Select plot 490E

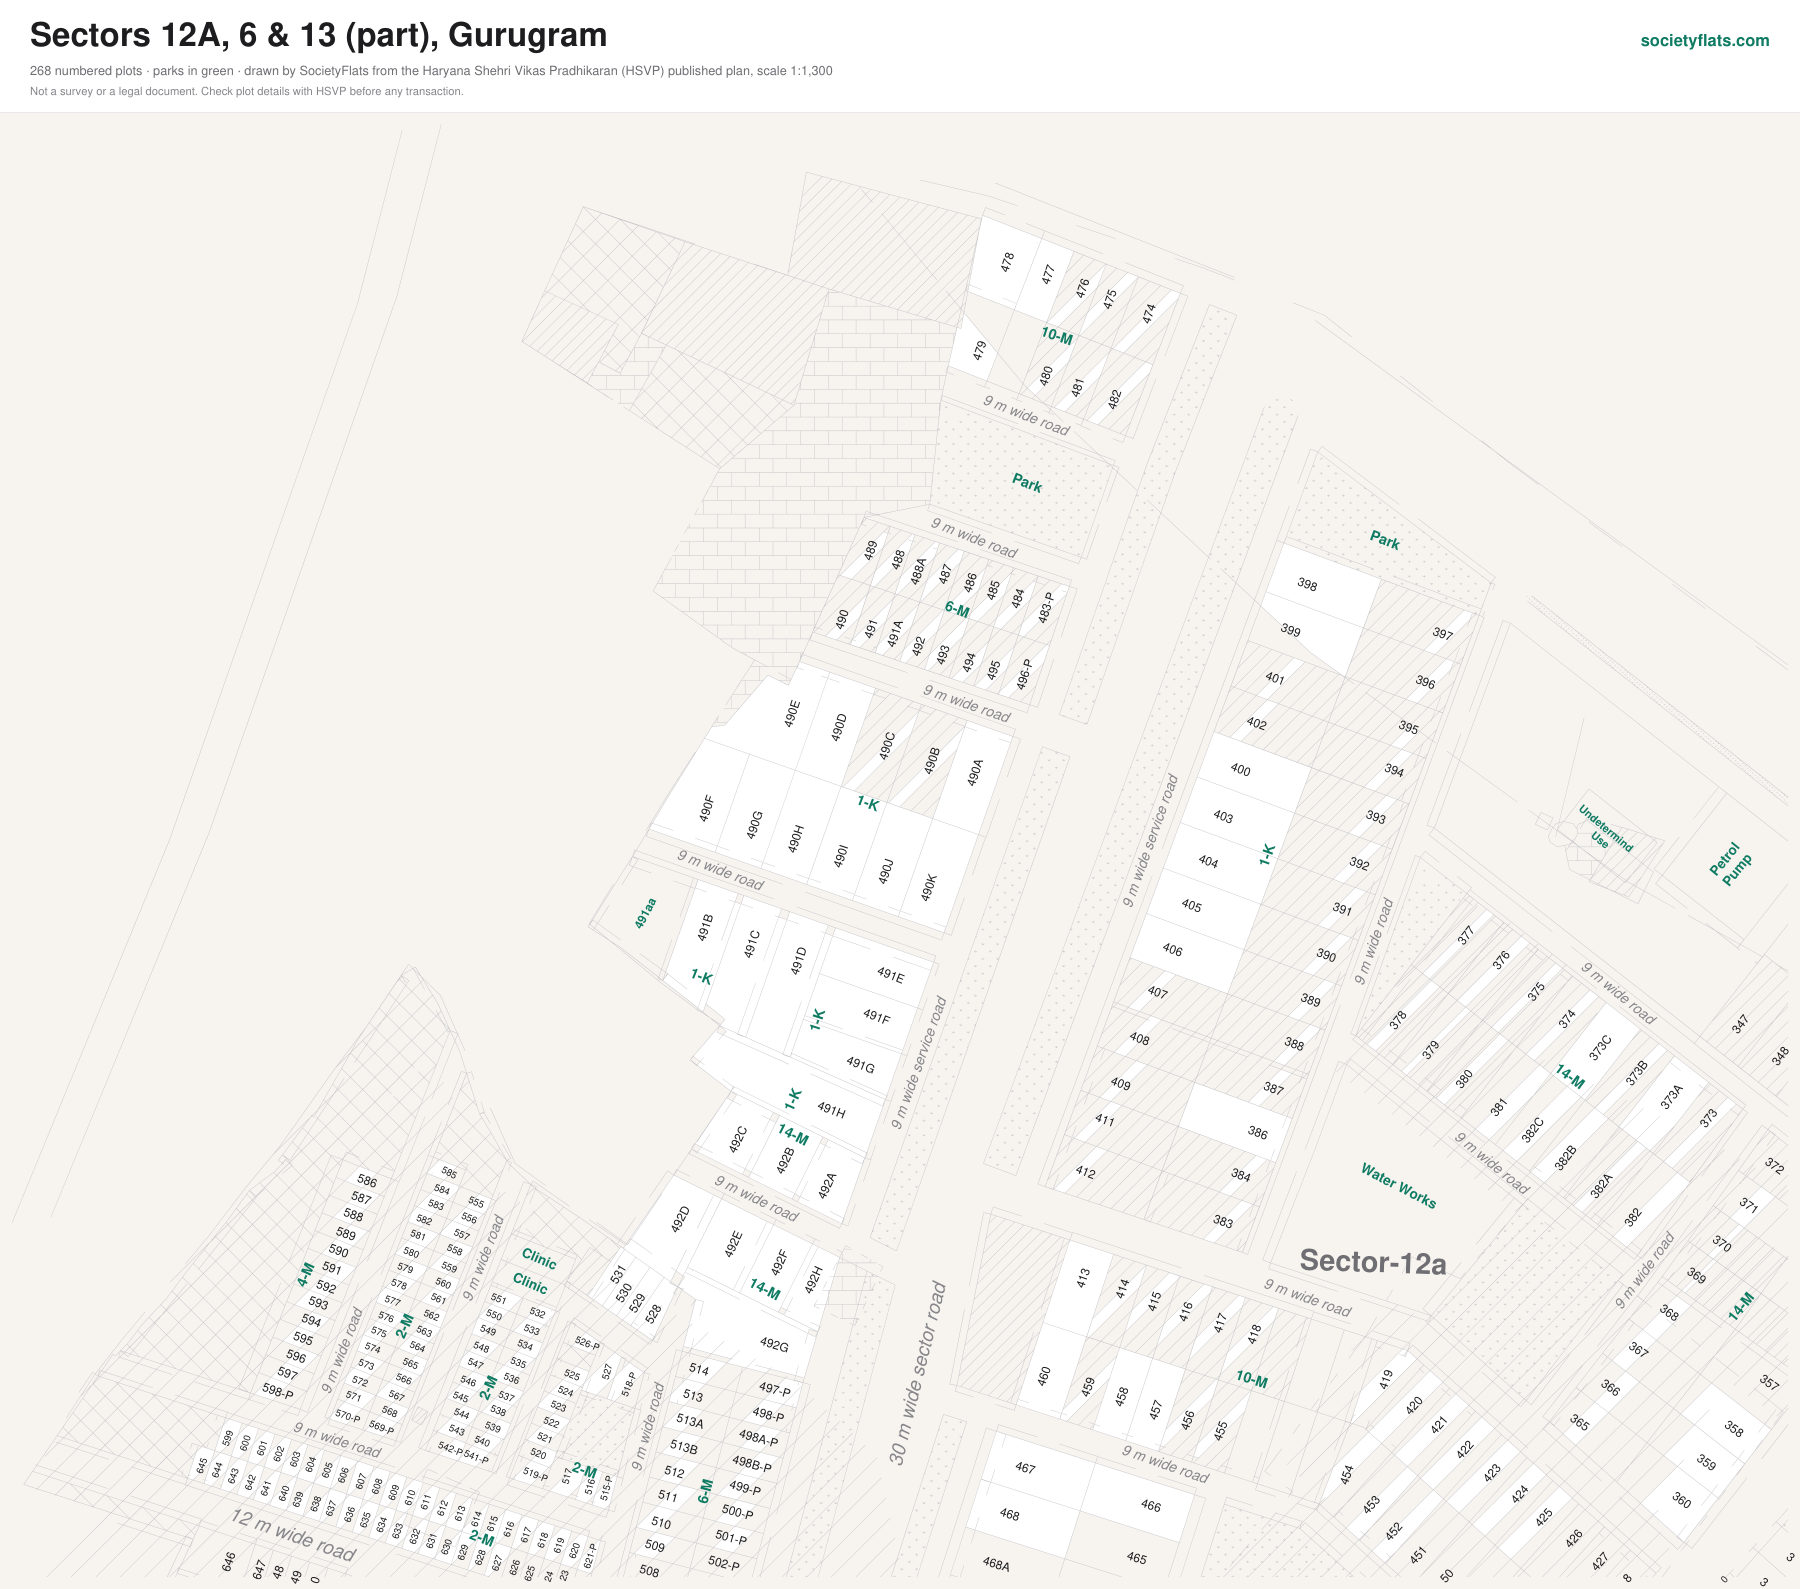click(792, 713)
